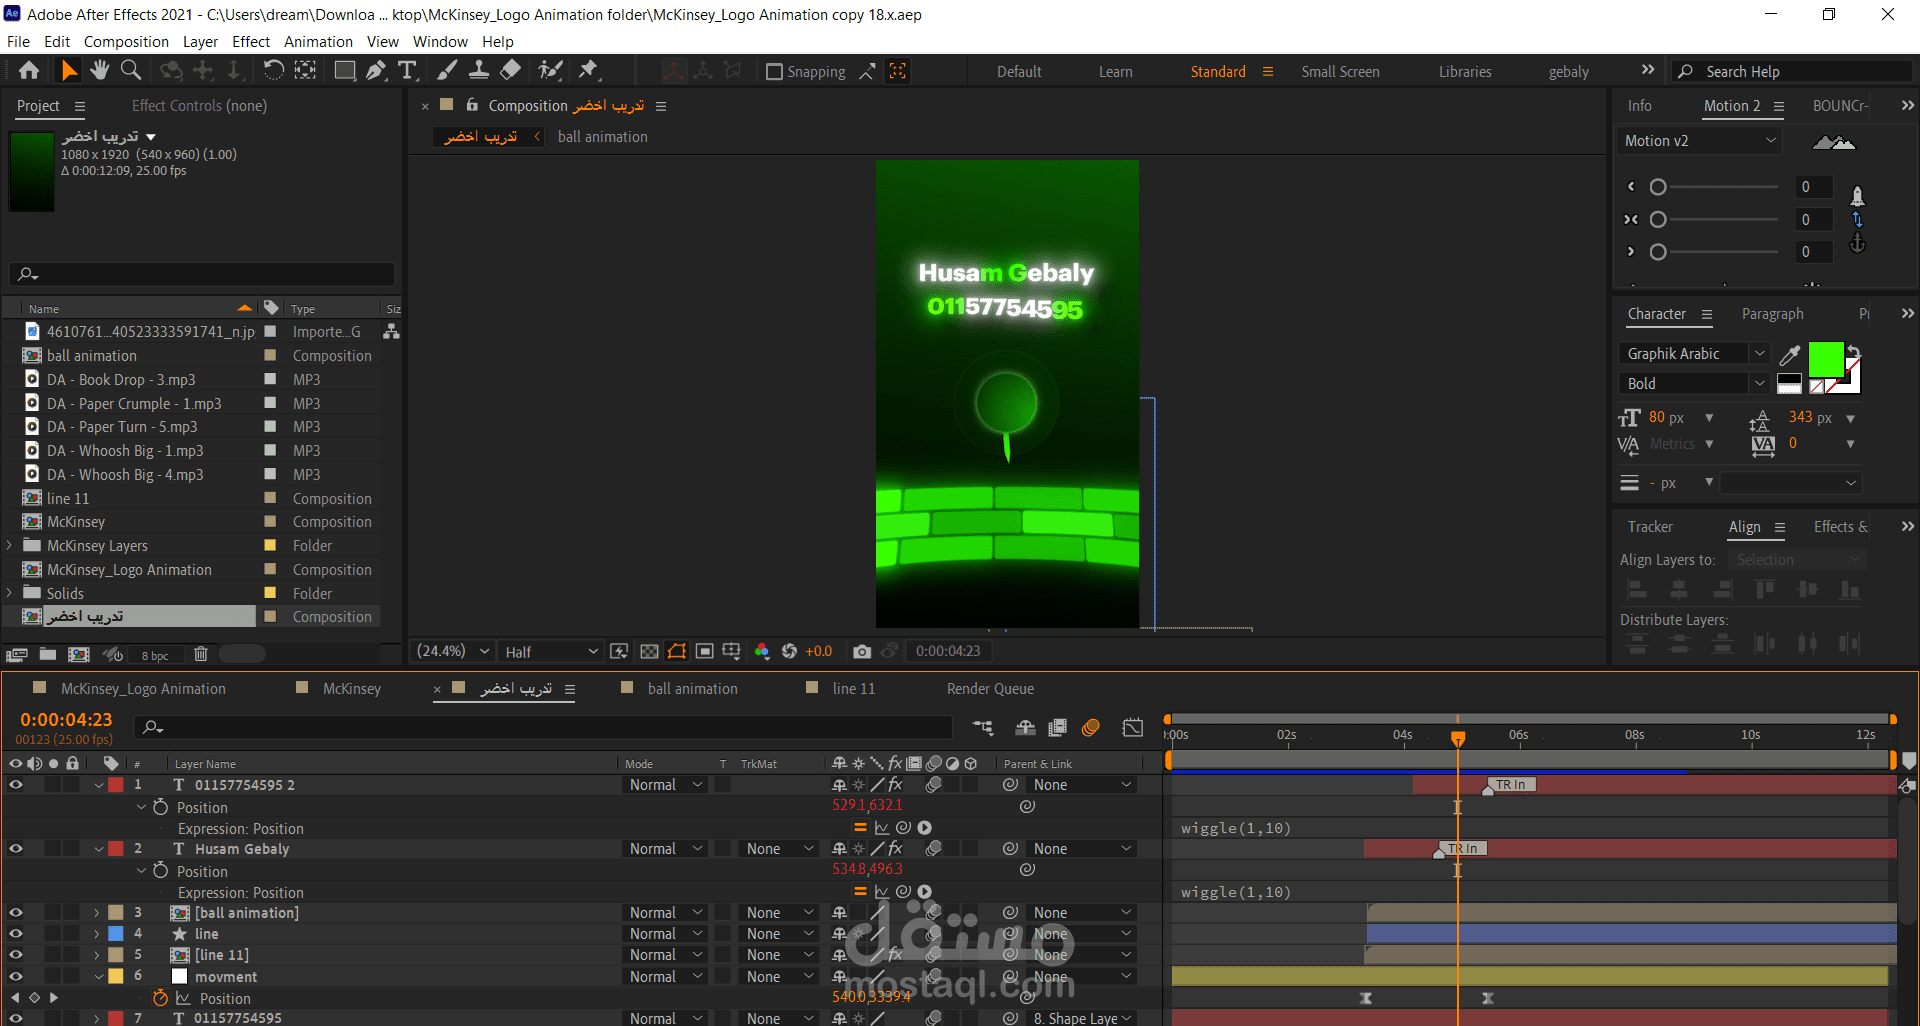
Task: Enable the Snapping checkbox
Action: 774,72
